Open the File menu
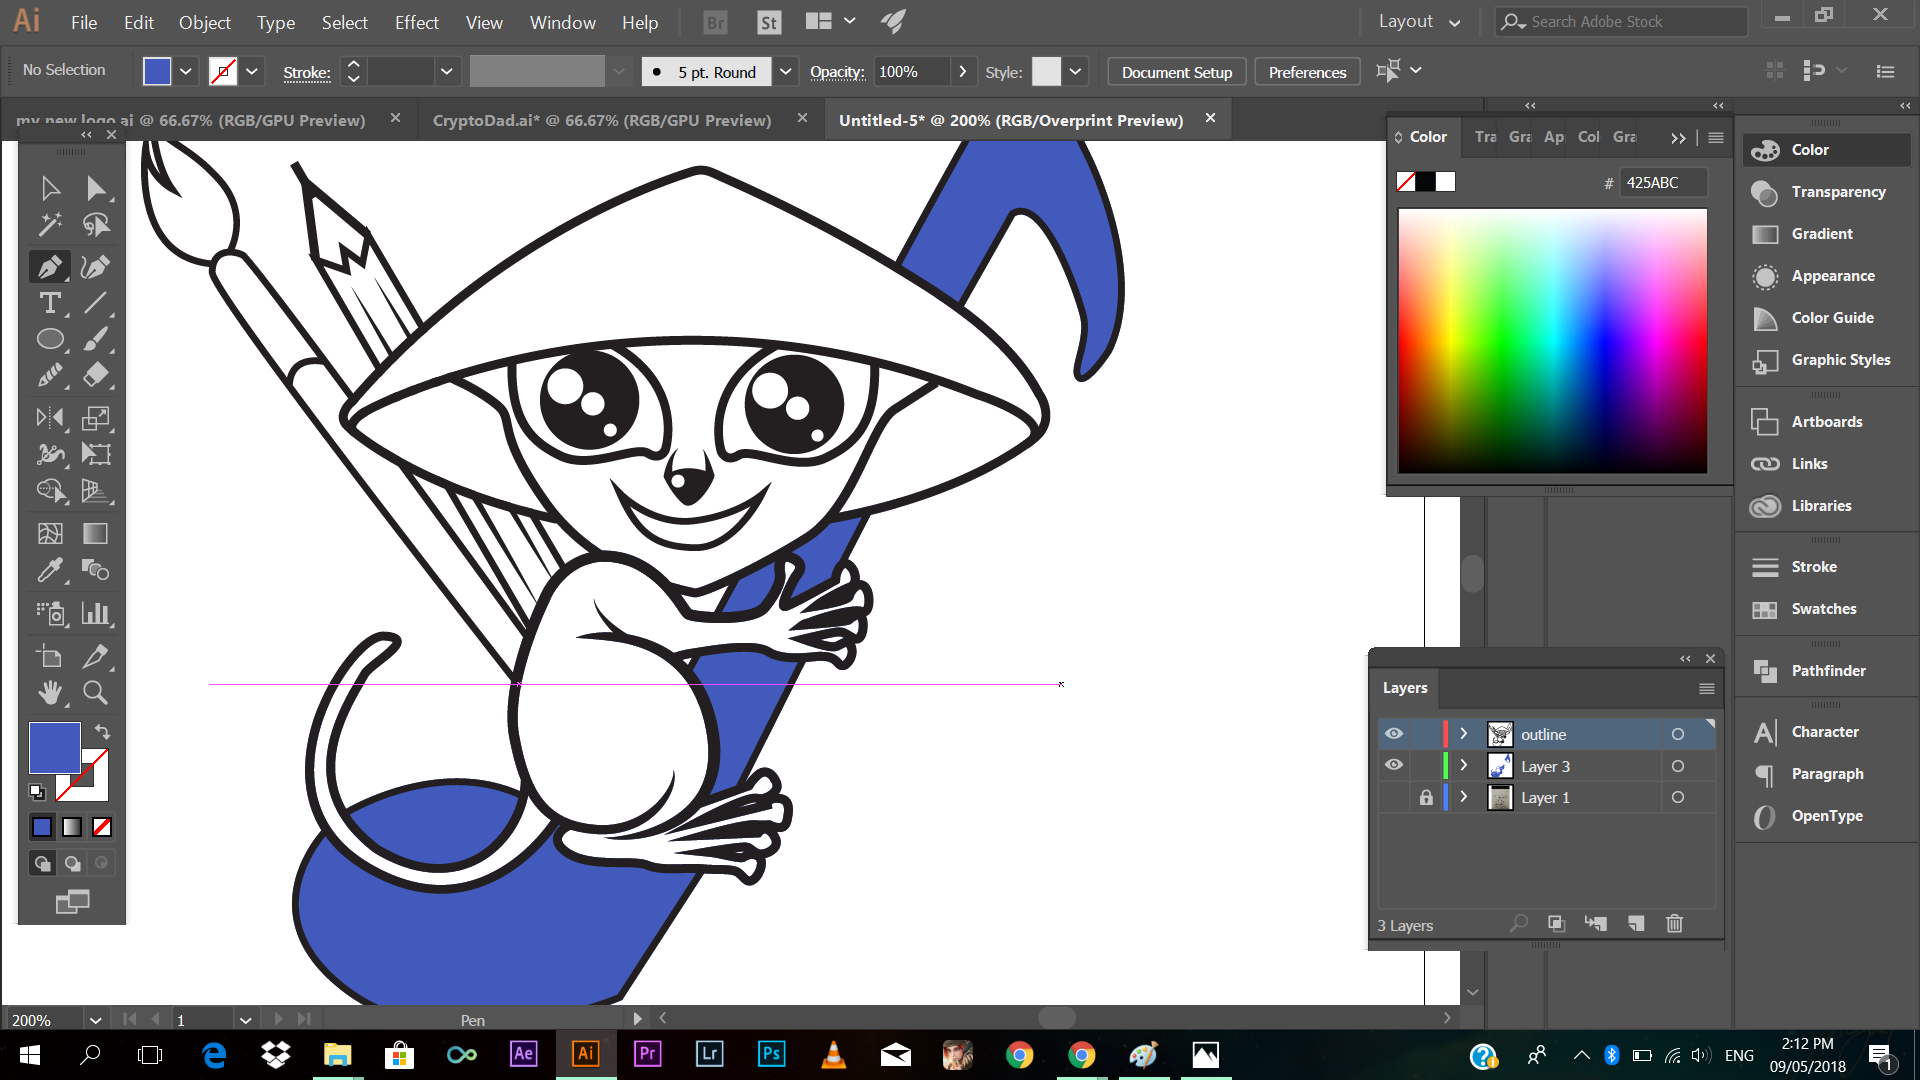1920x1080 pixels. pos(84,22)
